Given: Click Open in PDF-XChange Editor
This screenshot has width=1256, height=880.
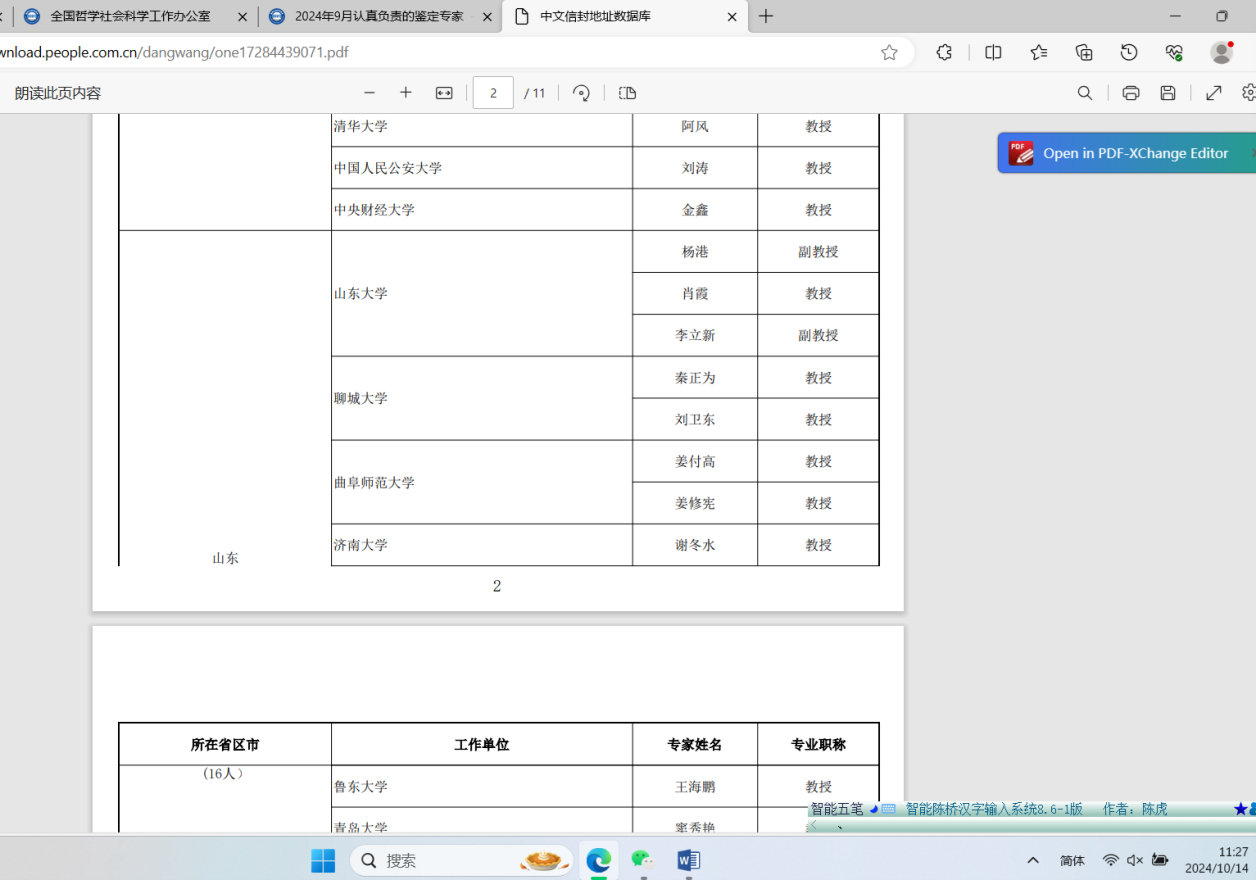Looking at the screenshot, I should point(1126,153).
